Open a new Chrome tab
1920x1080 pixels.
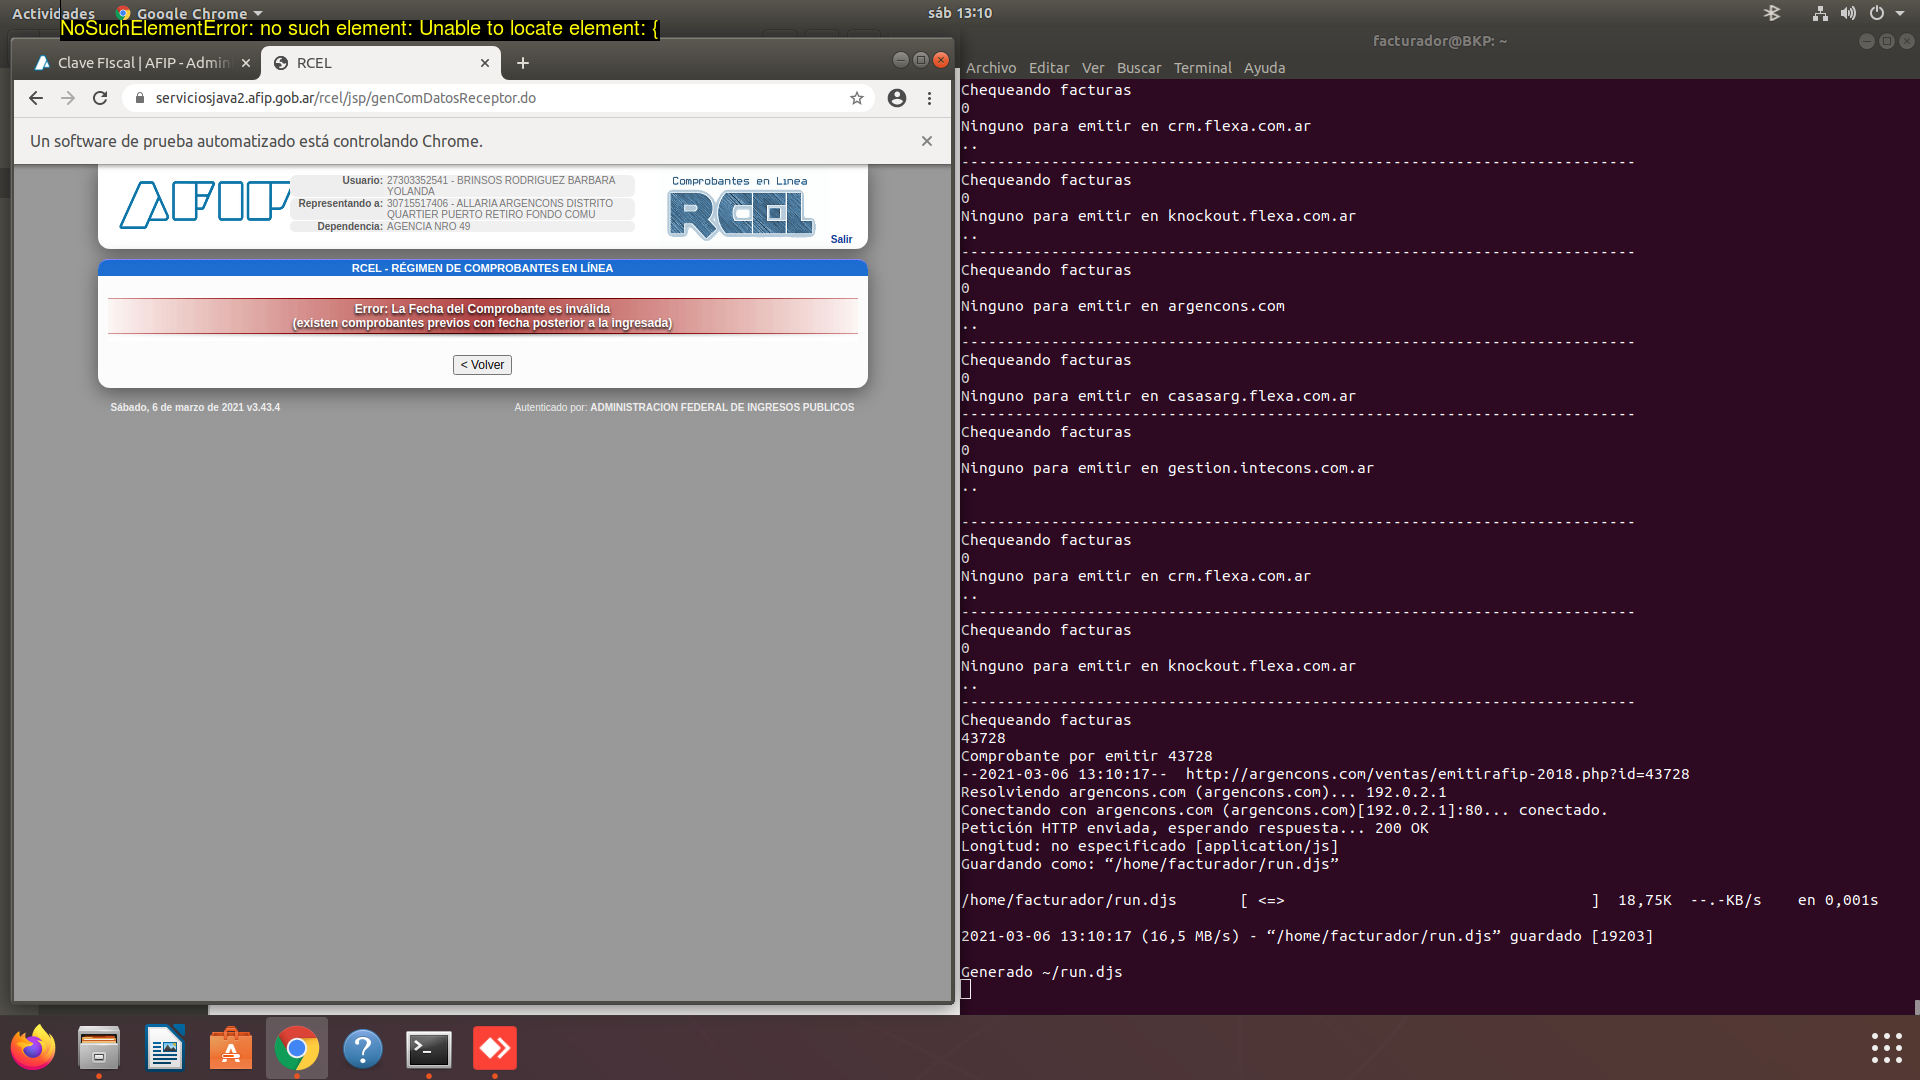click(522, 63)
